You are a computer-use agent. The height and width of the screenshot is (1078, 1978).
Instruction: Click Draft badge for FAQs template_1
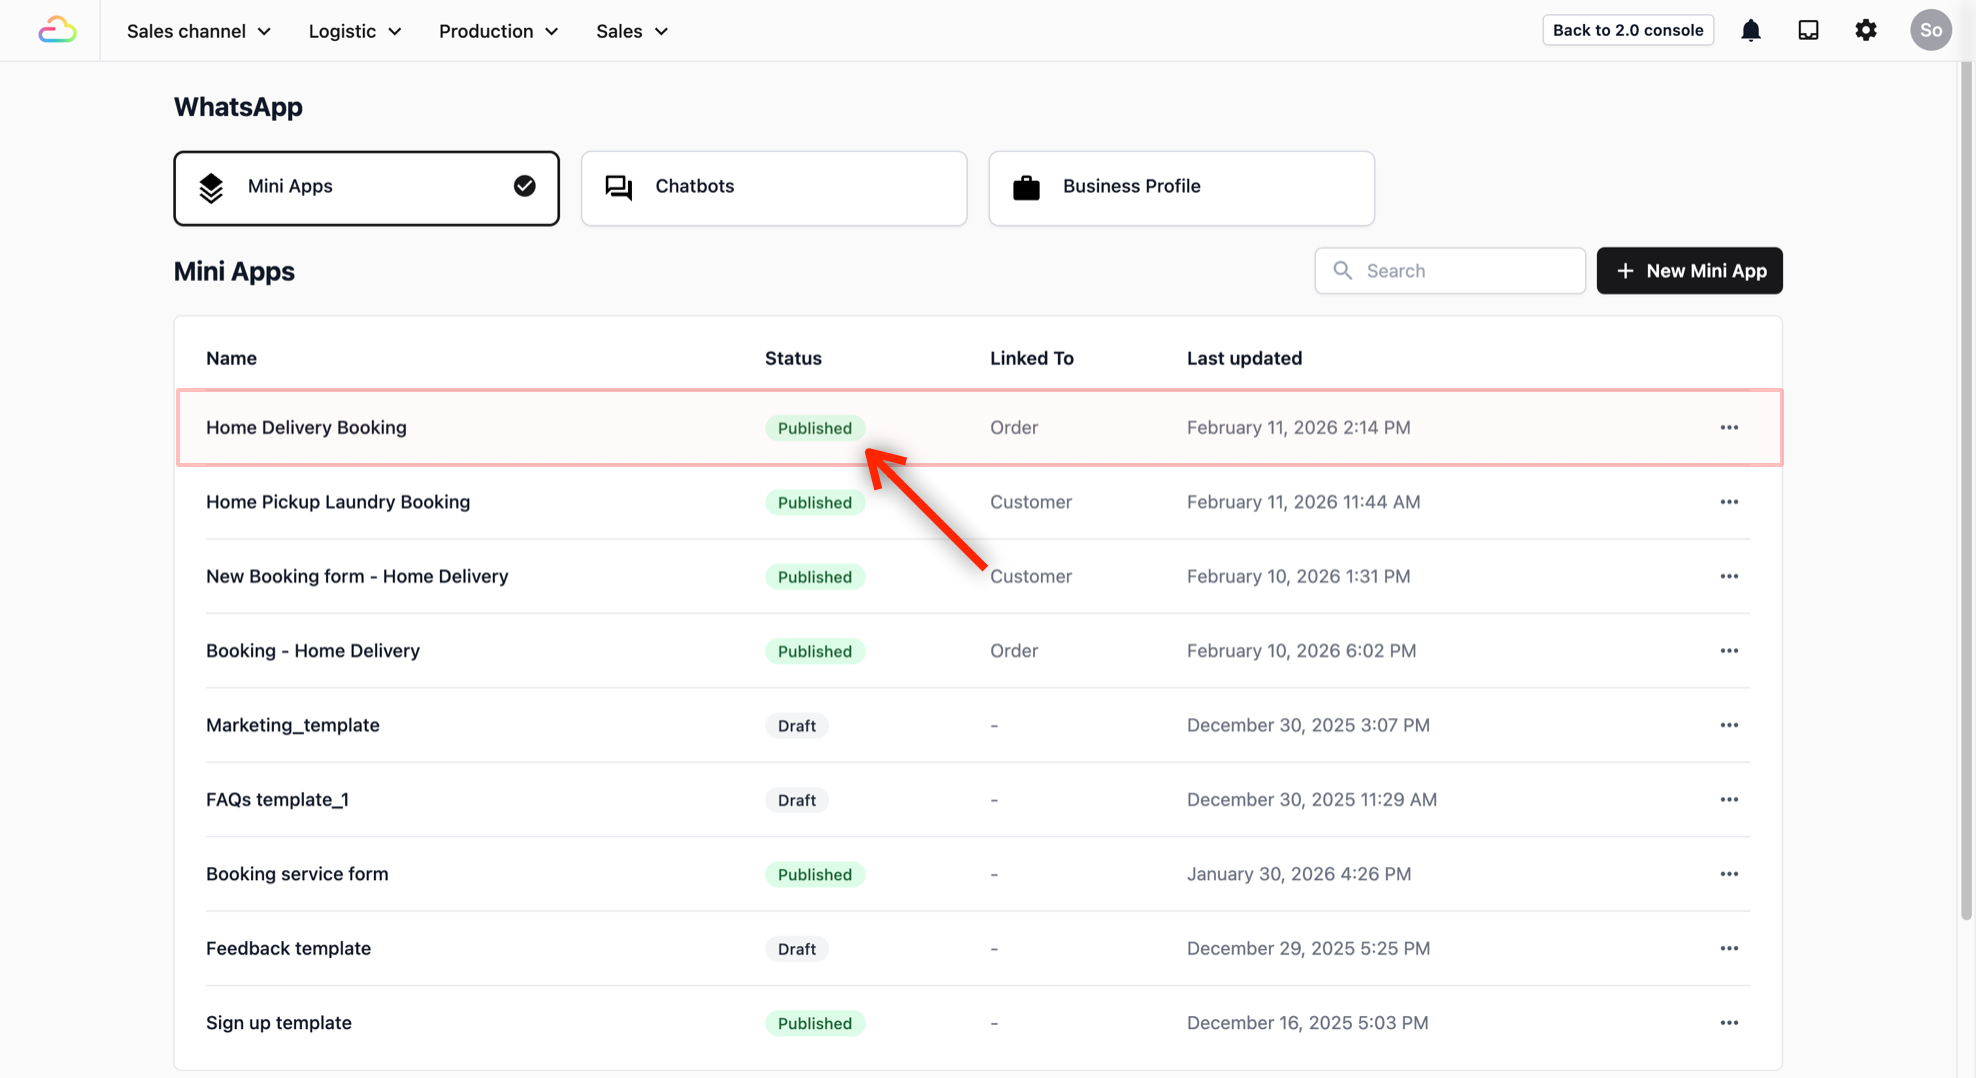(797, 800)
